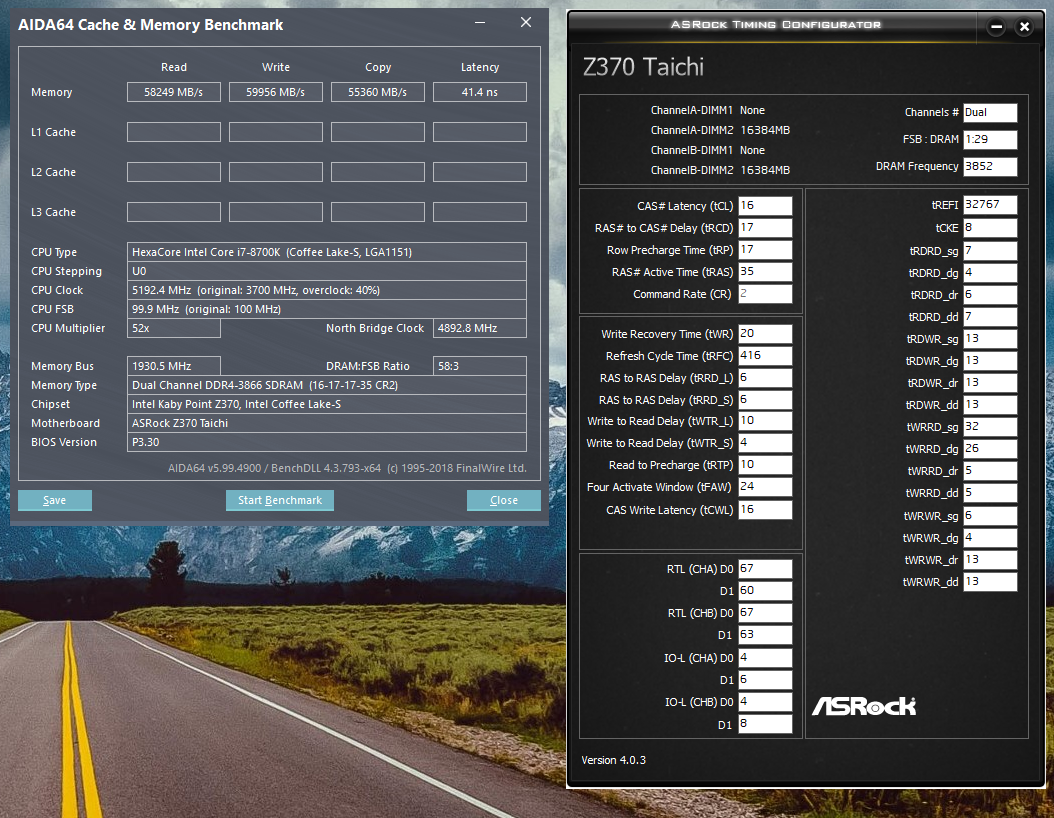The image size is (1054, 818).
Task: Click the ASRock logo
Action: click(x=864, y=706)
